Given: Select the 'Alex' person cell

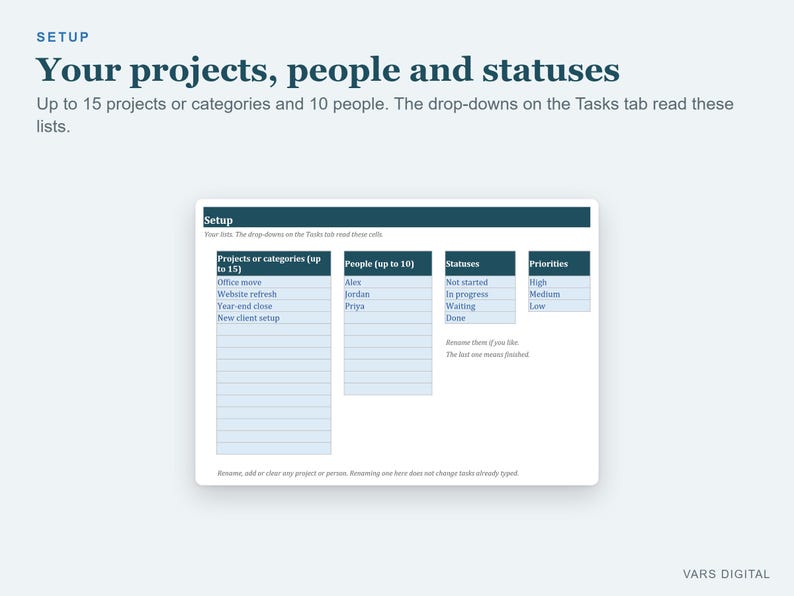Looking at the screenshot, I should tap(388, 282).
